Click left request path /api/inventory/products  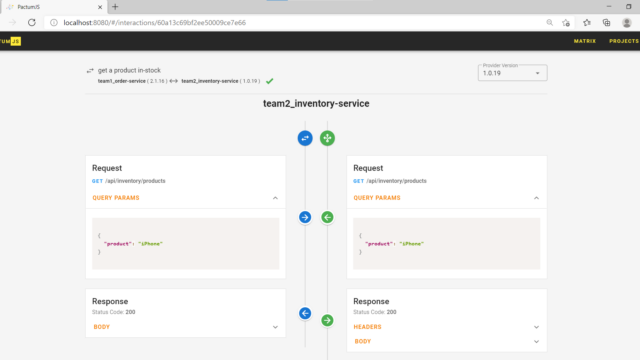point(135,181)
